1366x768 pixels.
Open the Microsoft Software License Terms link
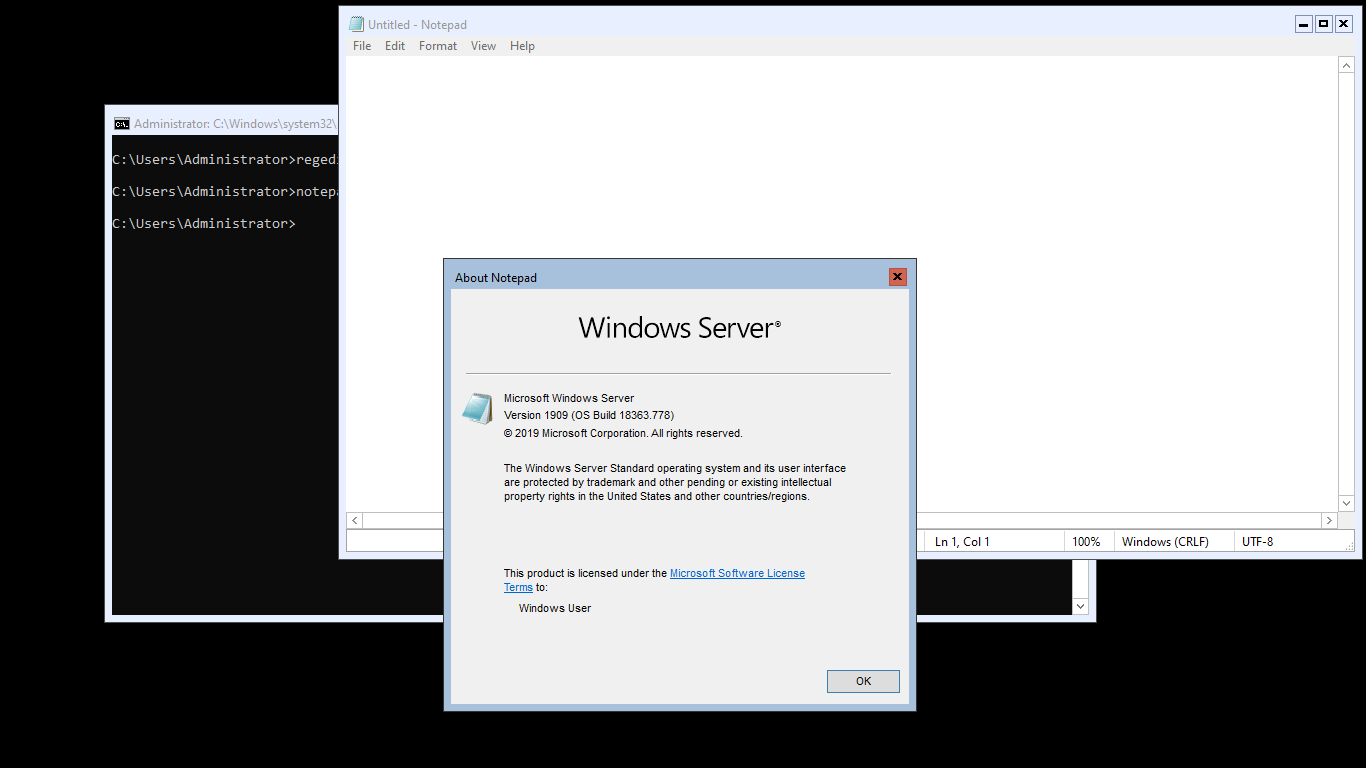point(737,573)
